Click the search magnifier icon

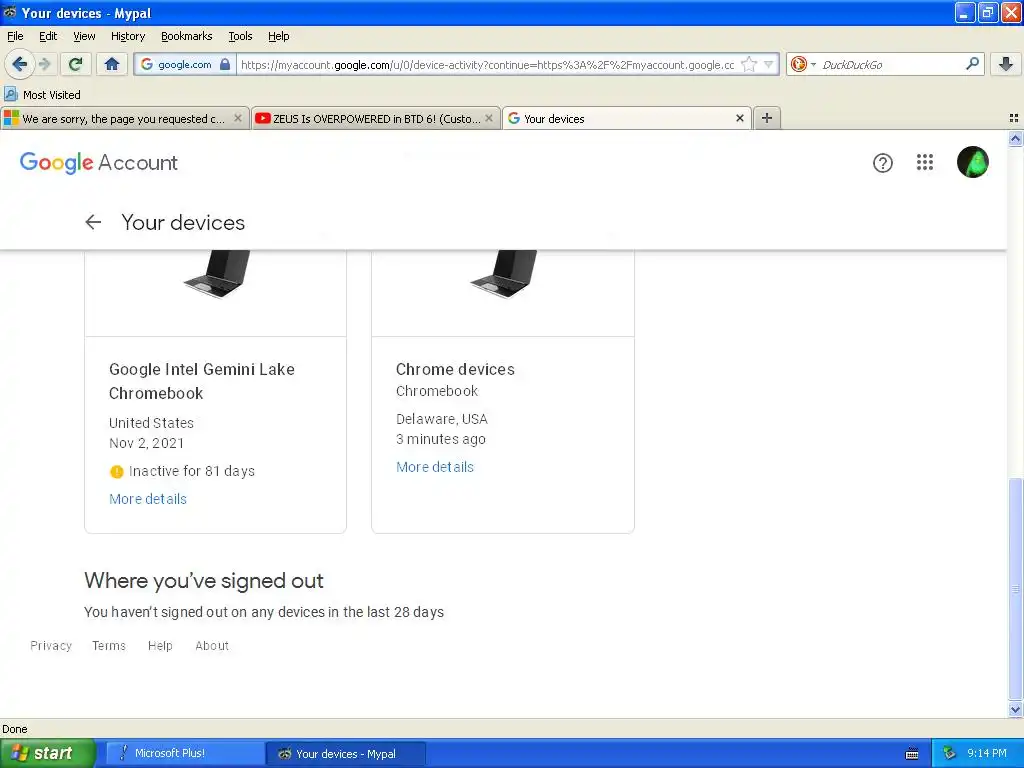click(x=972, y=63)
